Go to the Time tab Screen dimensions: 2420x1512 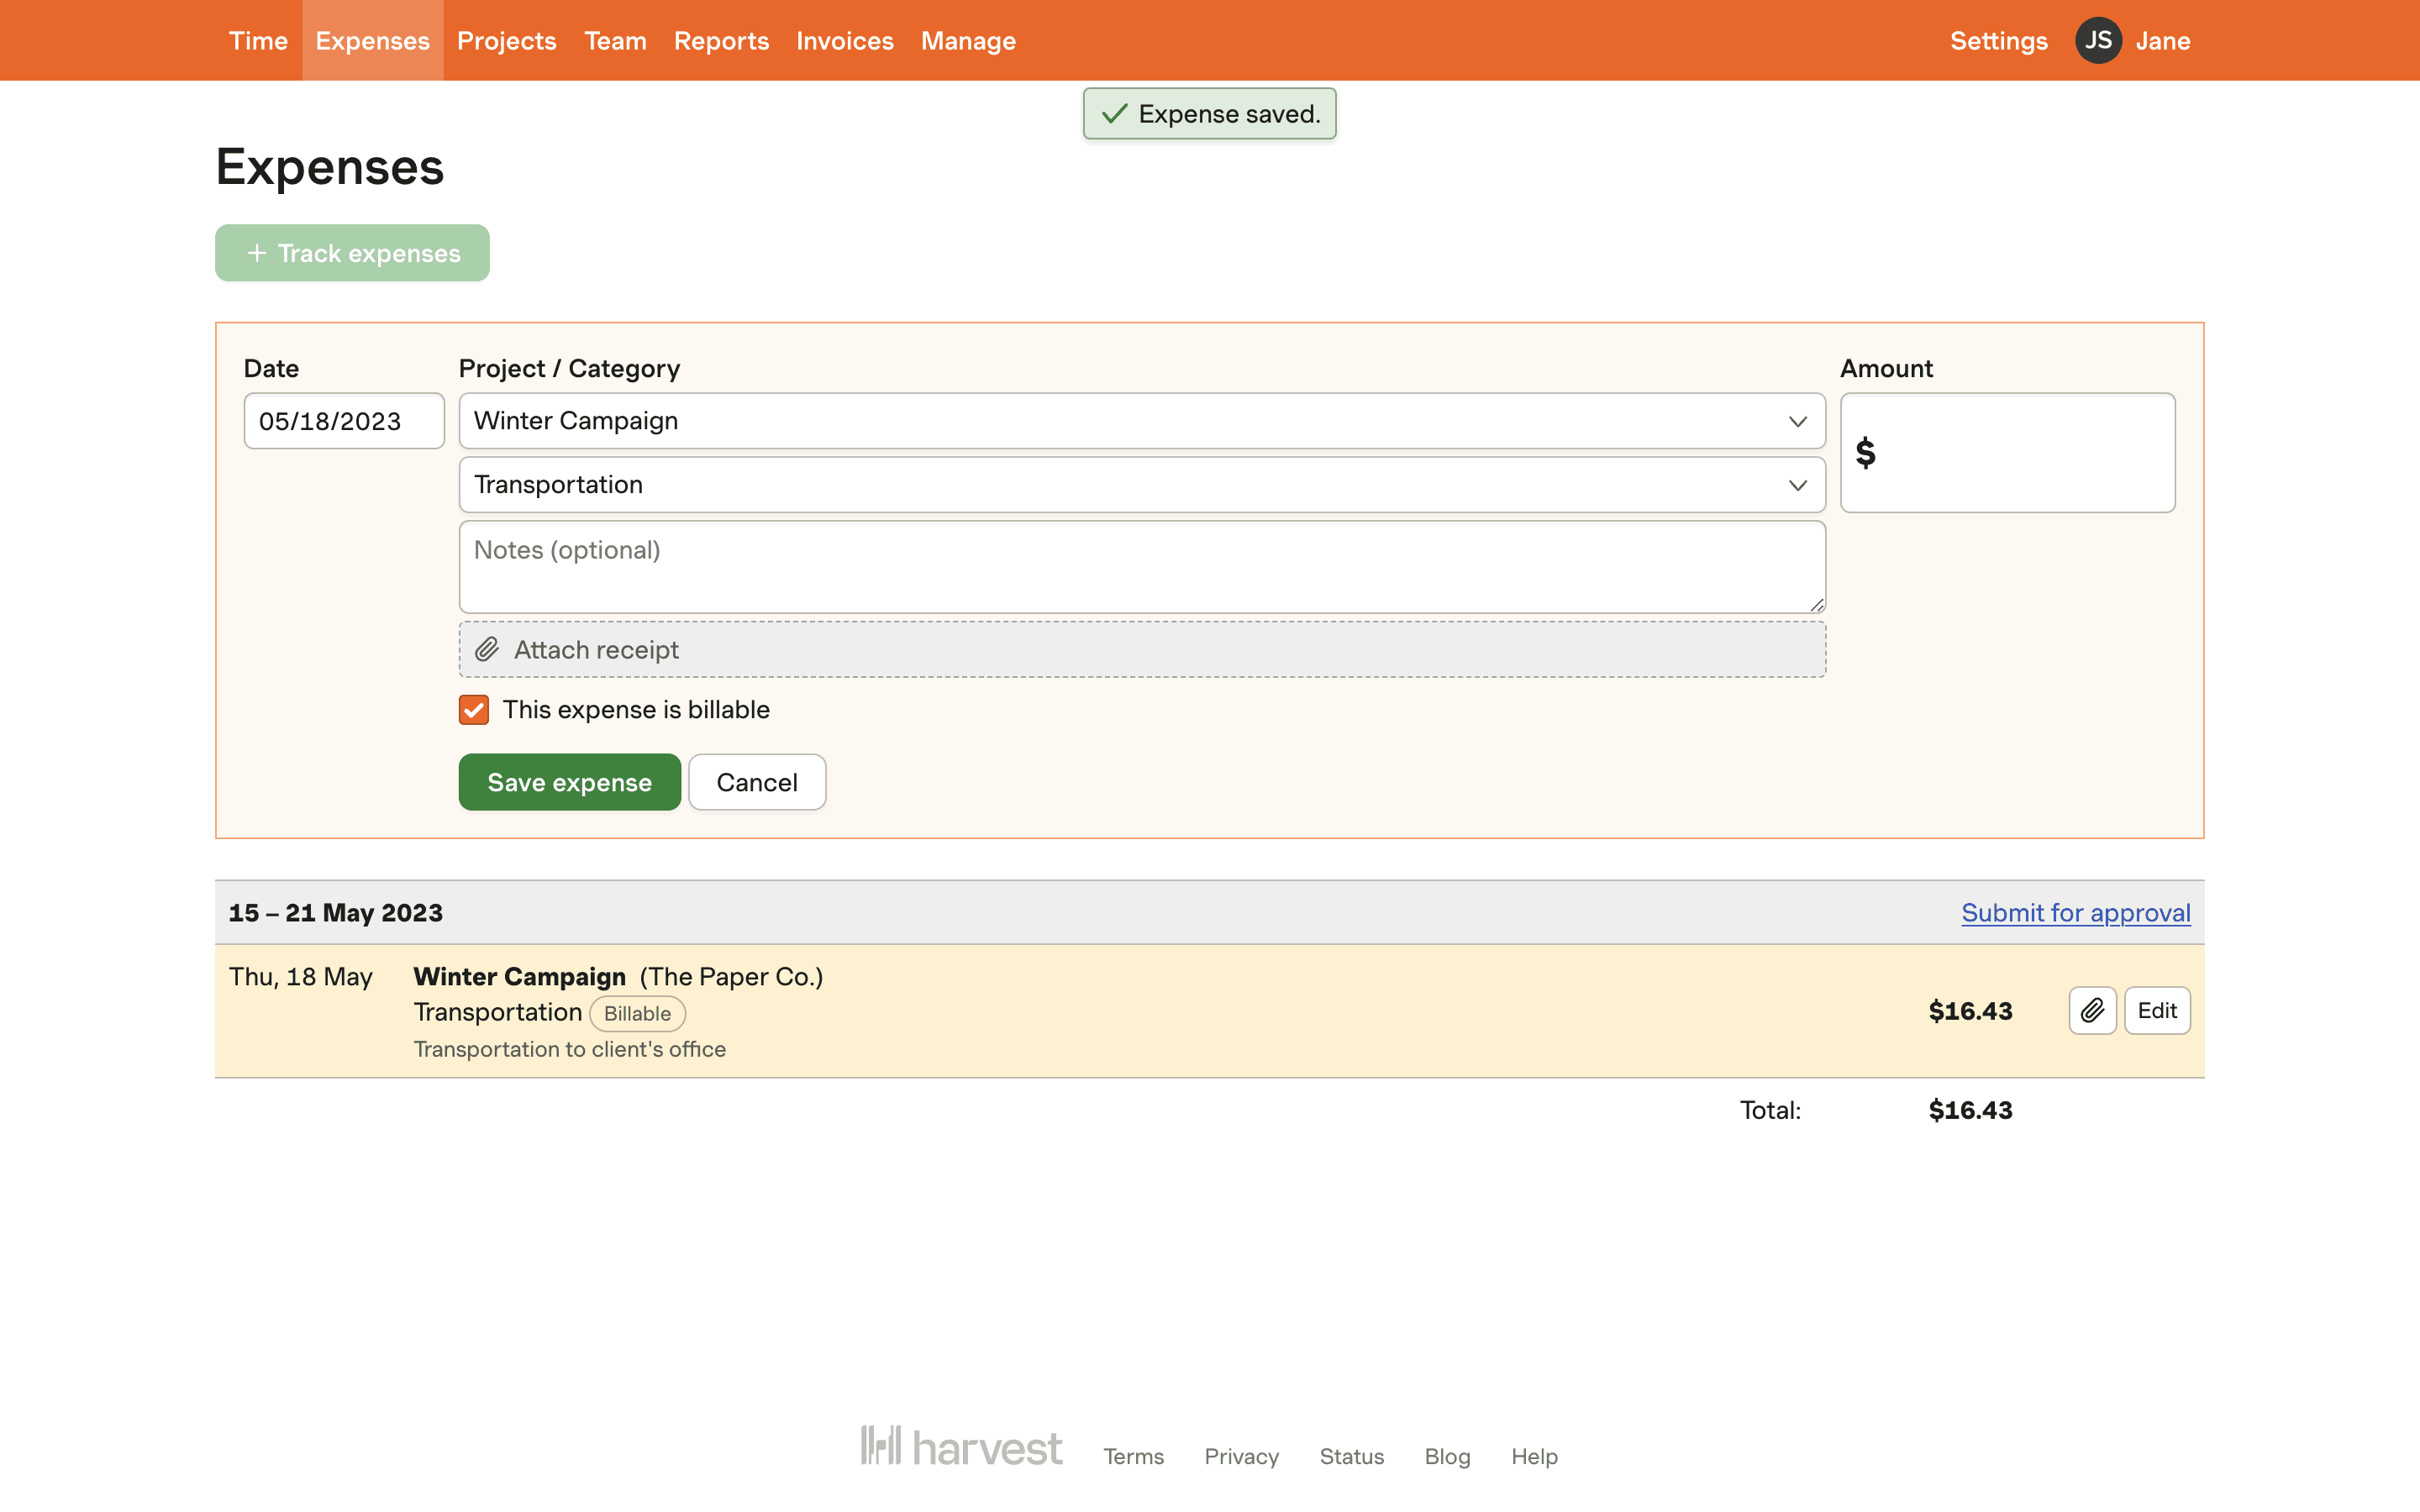click(258, 41)
